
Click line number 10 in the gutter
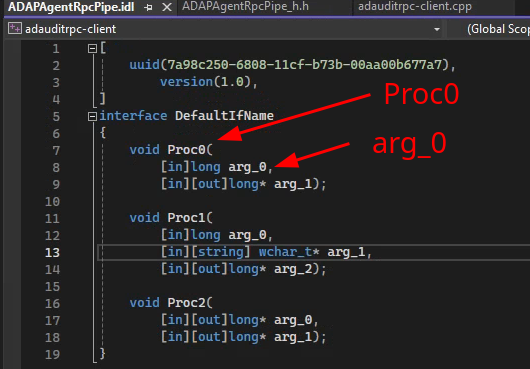pyautogui.click(x=52, y=202)
